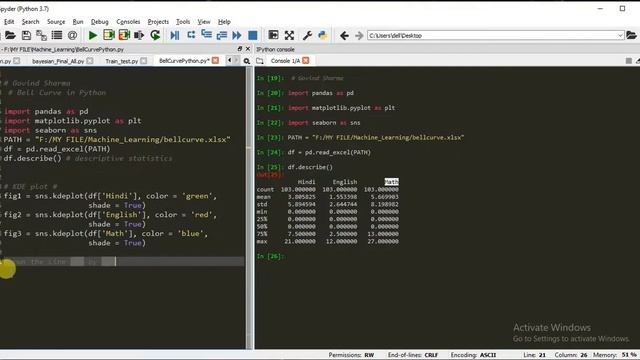Expand the working directory path dropdown

click(x=620, y=36)
